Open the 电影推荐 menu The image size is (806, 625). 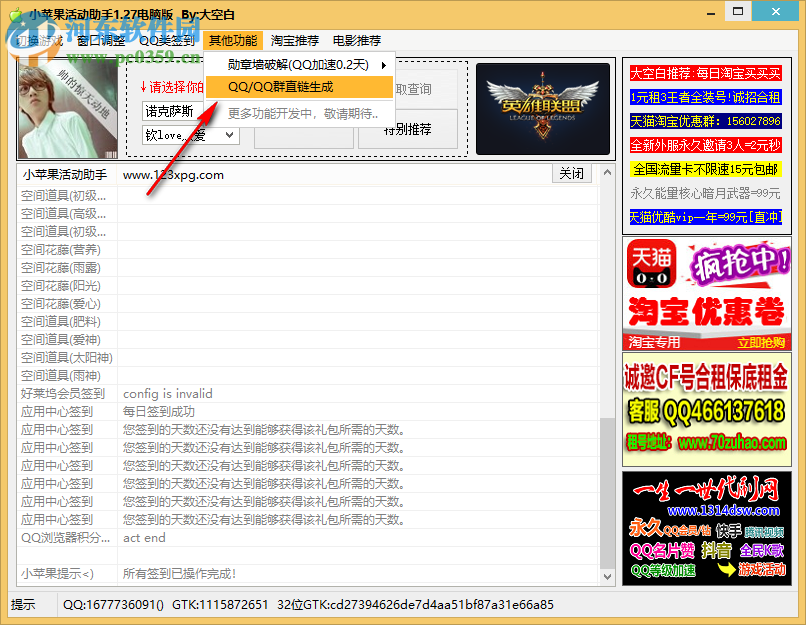click(x=357, y=41)
